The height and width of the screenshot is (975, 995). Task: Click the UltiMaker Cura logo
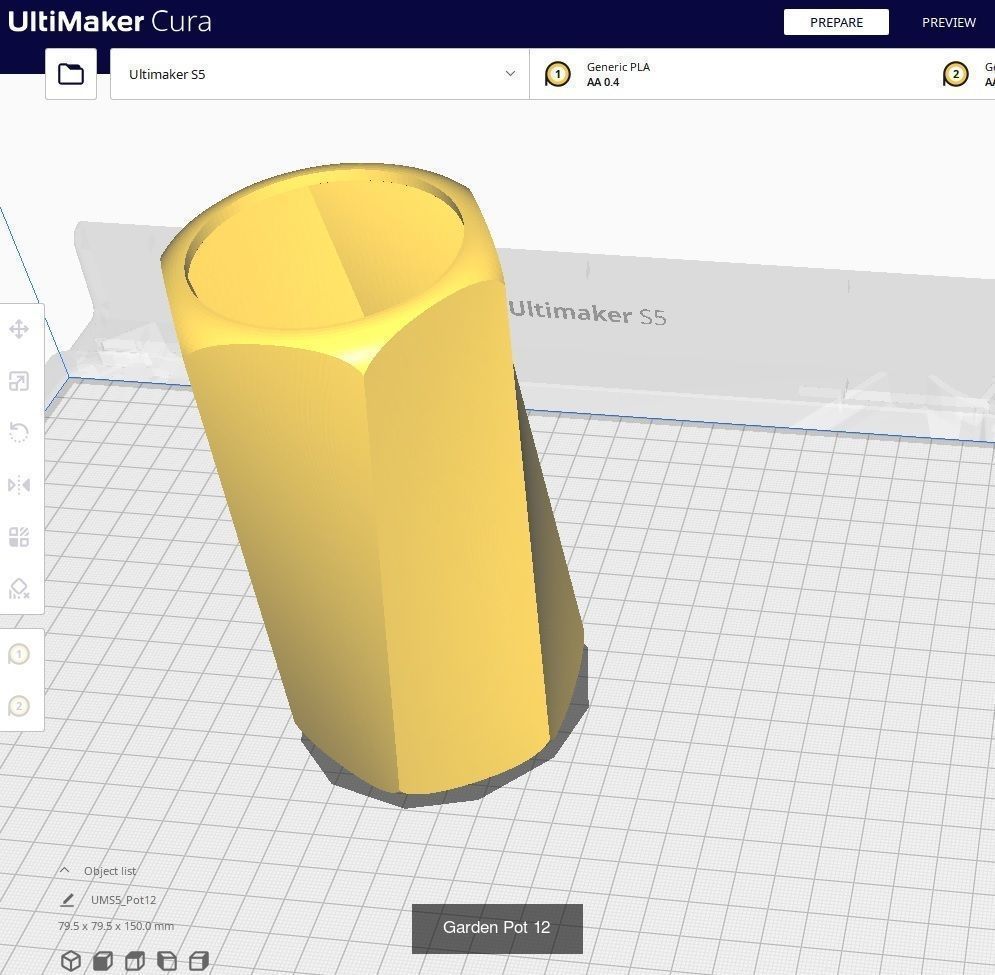pyautogui.click(x=109, y=22)
